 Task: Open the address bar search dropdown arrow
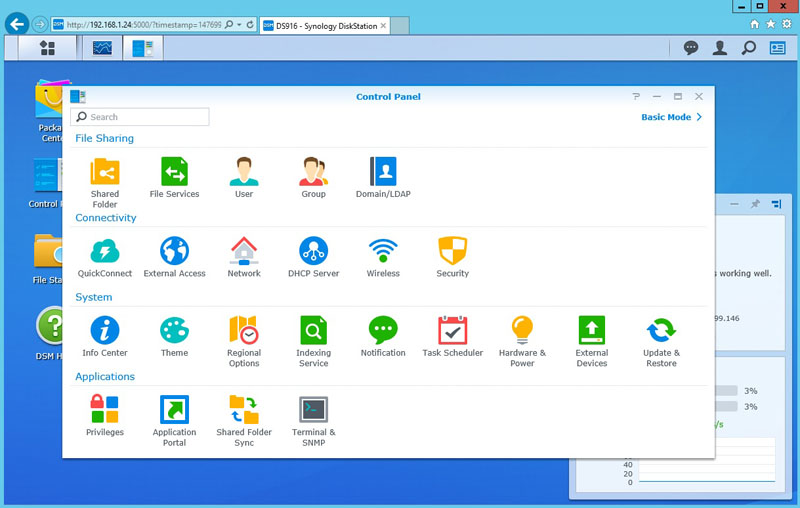[239, 24]
